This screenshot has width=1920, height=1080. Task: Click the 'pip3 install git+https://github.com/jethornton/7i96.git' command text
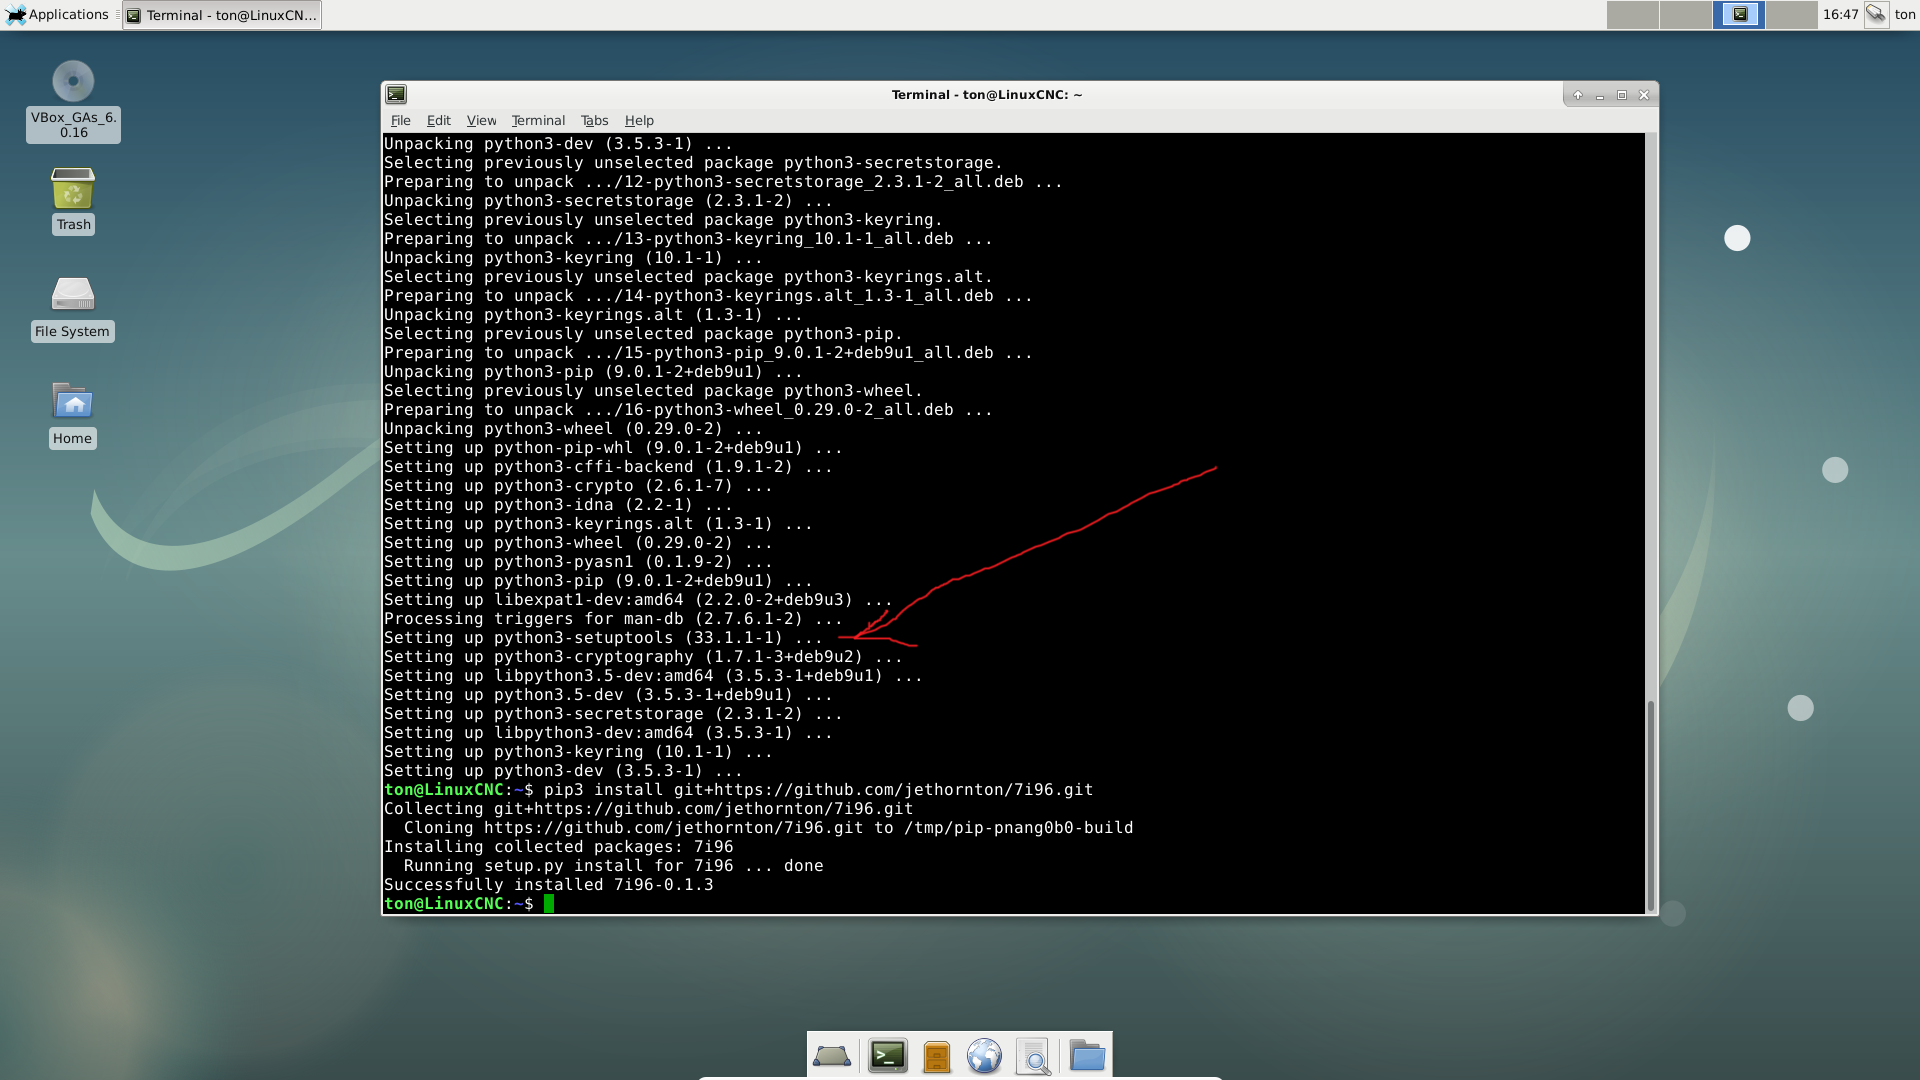click(x=818, y=790)
